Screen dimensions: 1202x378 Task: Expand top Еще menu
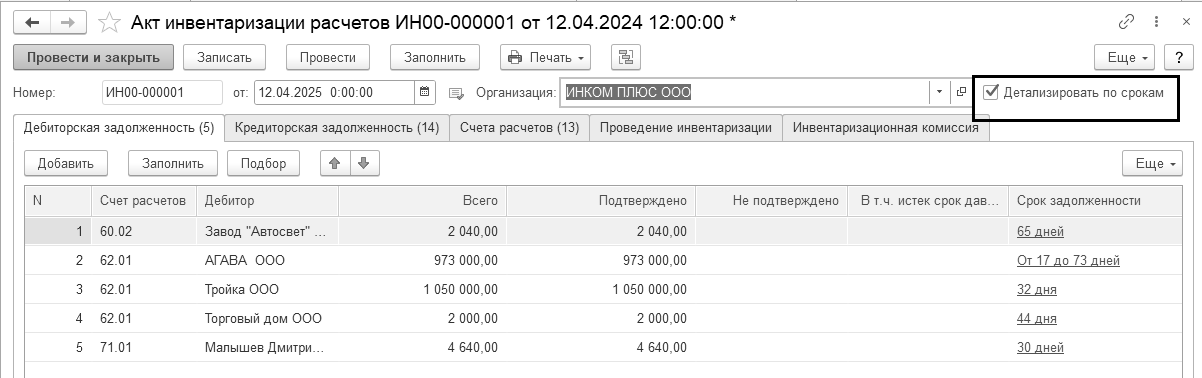[x=1126, y=57]
